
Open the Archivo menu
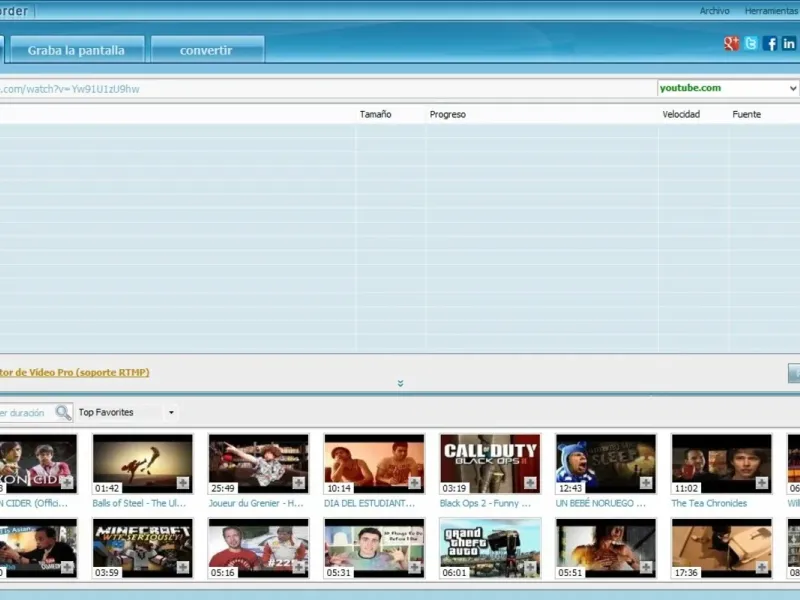714,11
